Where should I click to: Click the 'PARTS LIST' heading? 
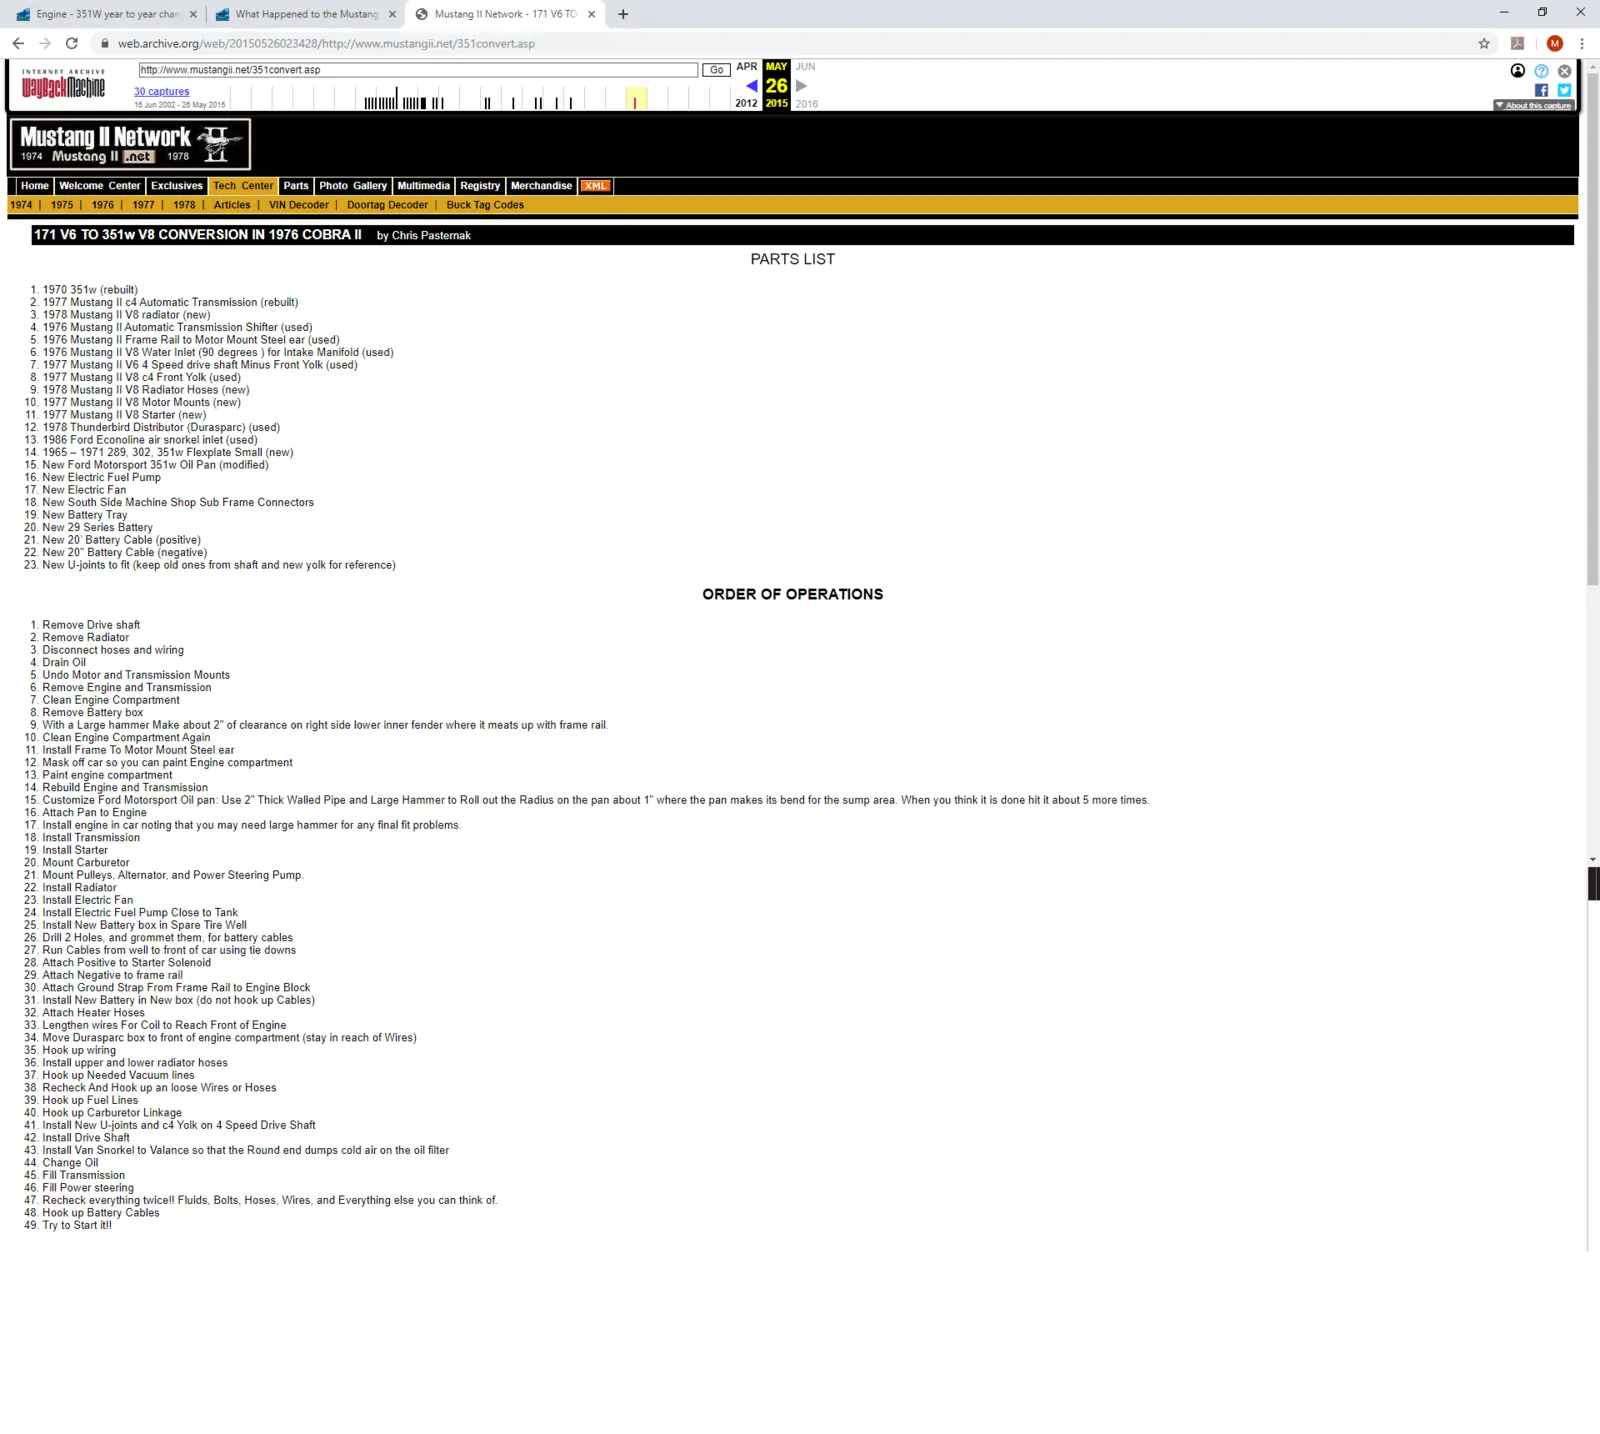point(793,259)
